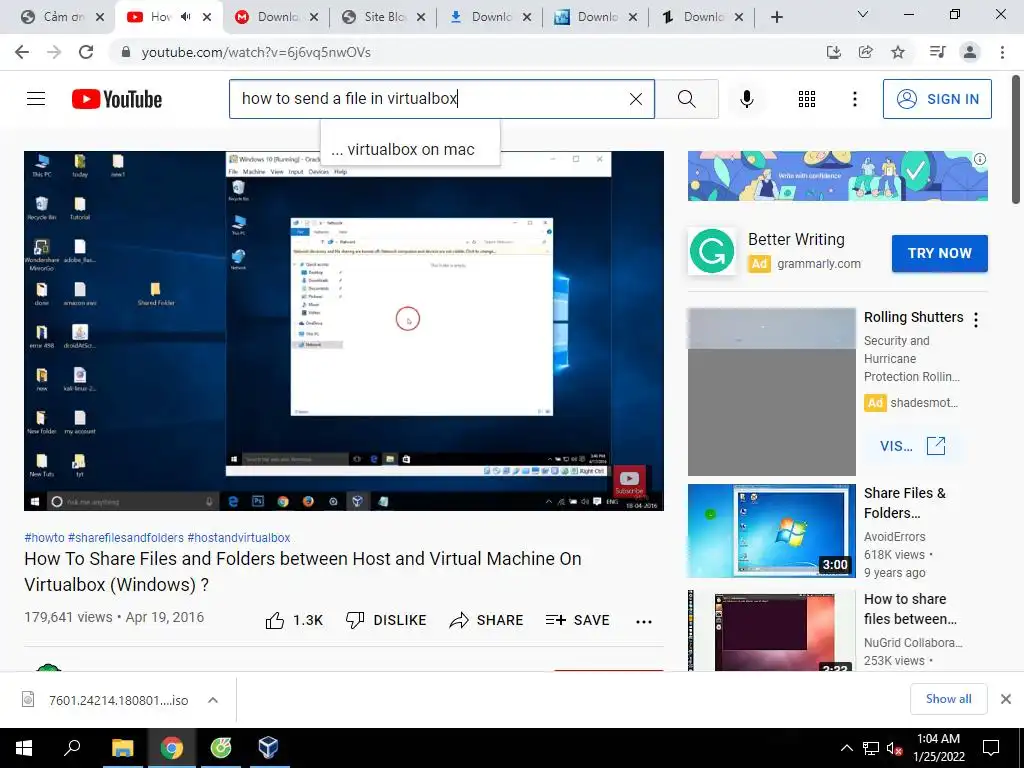Show hidden system tray icons

(x=846, y=748)
